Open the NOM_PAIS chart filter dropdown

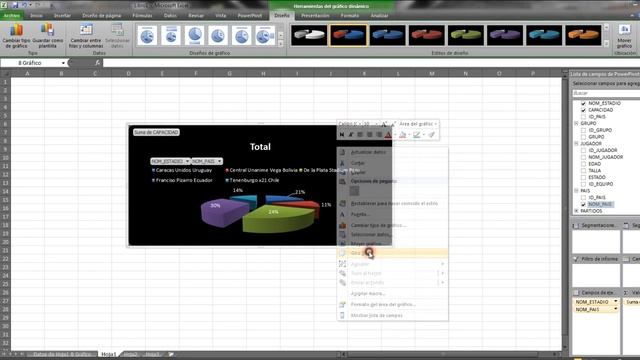pos(219,161)
